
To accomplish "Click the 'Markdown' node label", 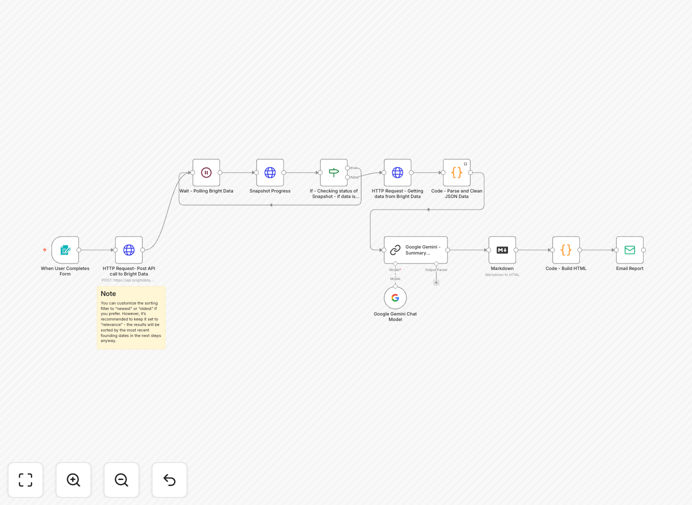I will (502, 268).
